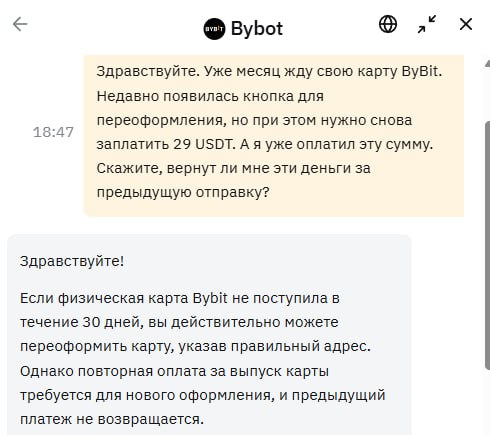
Task: Click scrollbar track above the thumb
Action: [x=487, y=95]
